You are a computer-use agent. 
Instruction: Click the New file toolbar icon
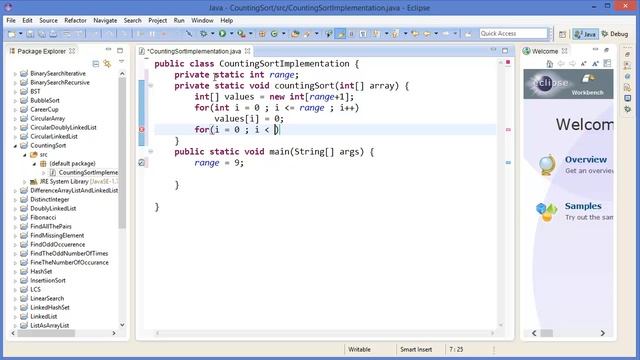[12, 34]
